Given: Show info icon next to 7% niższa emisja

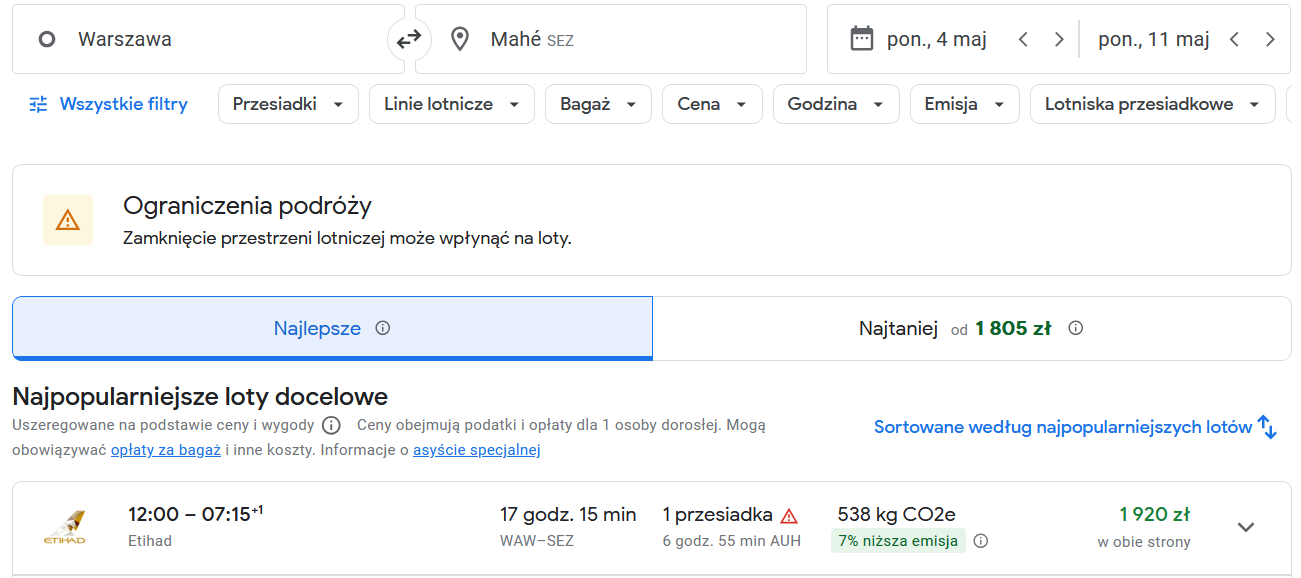Looking at the screenshot, I should 981,541.
